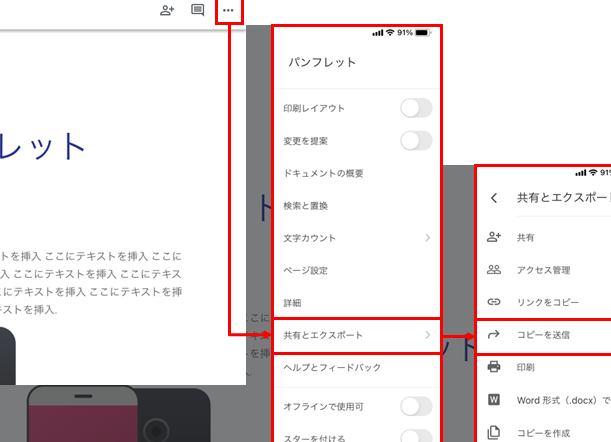Expand 共有とエクスポート via its chevron
The width and height of the screenshot is (611, 442).
click(x=428, y=335)
